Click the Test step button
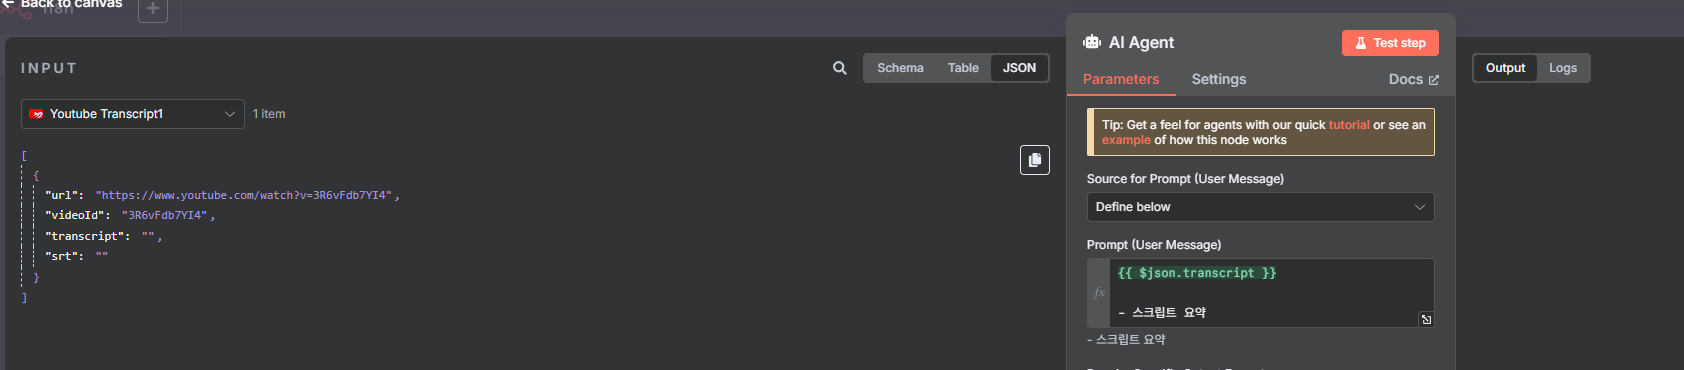 click(x=1390, y=43)
